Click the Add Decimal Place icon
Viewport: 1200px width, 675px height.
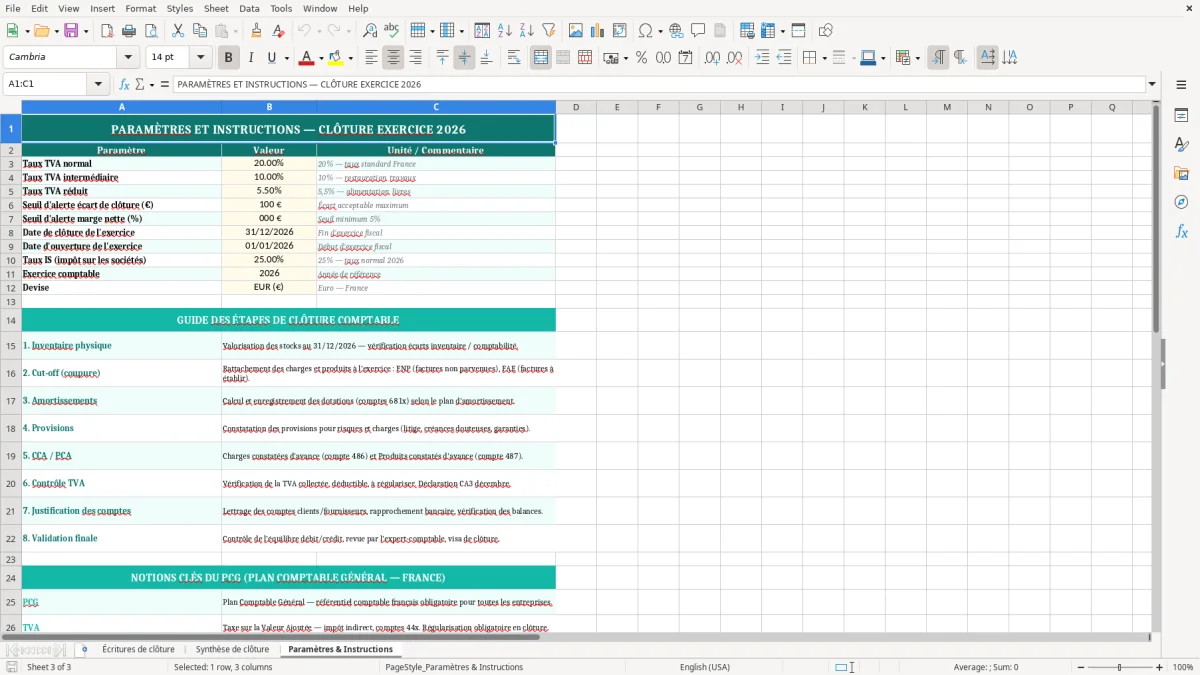point(713,58)
